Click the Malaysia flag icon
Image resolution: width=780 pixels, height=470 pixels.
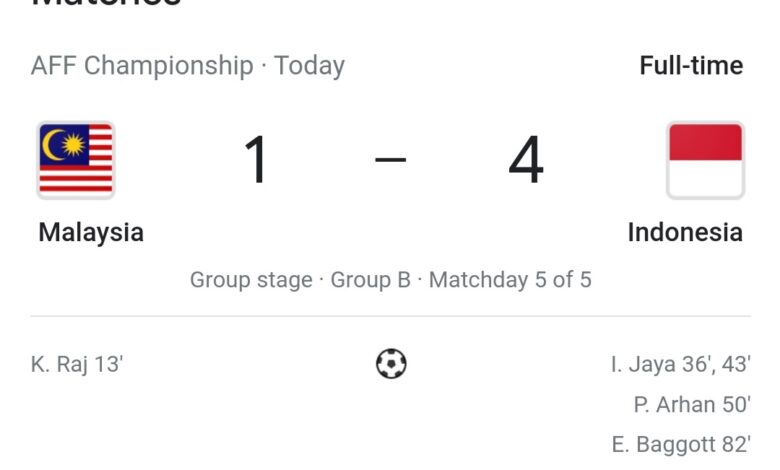[x=76, y=160]
